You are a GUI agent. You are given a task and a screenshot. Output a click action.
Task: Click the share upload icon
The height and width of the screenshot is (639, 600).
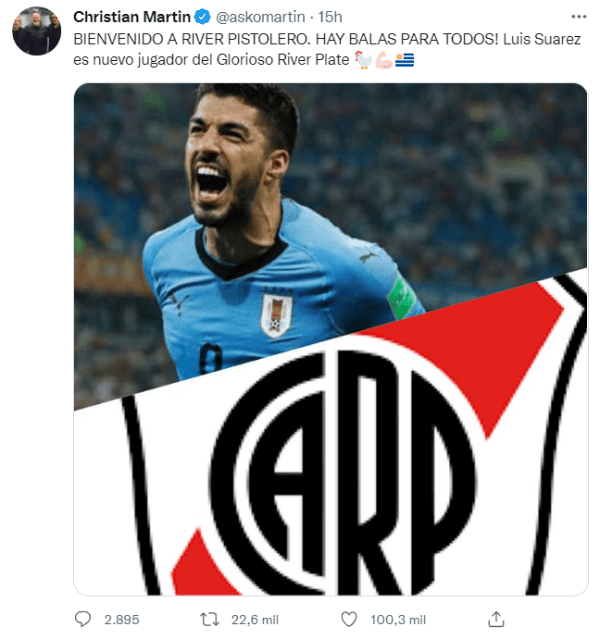pos(496,619)
